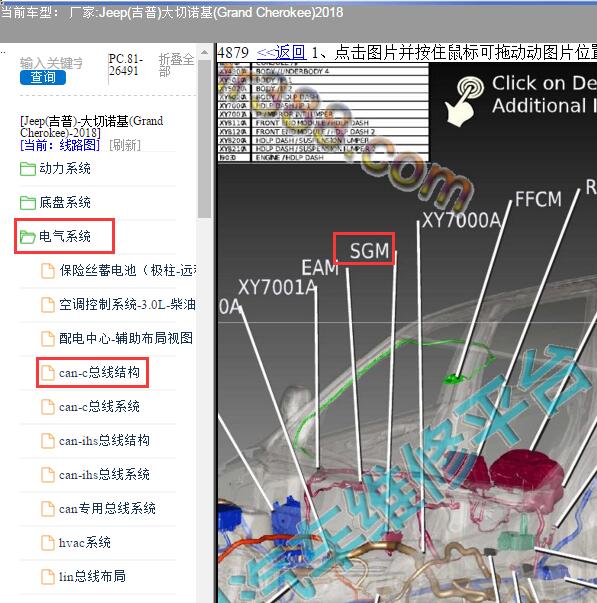Screen dimensions: 597x603
Task: Click the XY7001A connector label
Action: click(x=277, y=287)
